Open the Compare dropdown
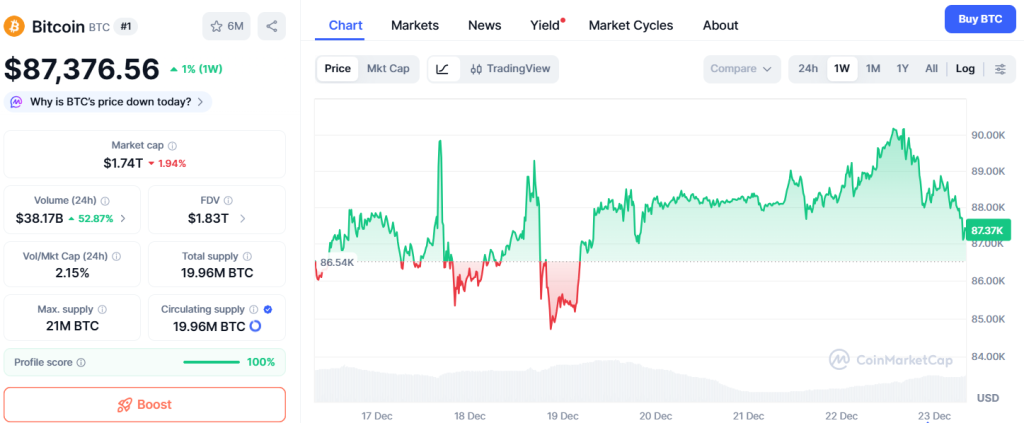The width and height of the screenshot is (1024, 423). pos(741,69)
